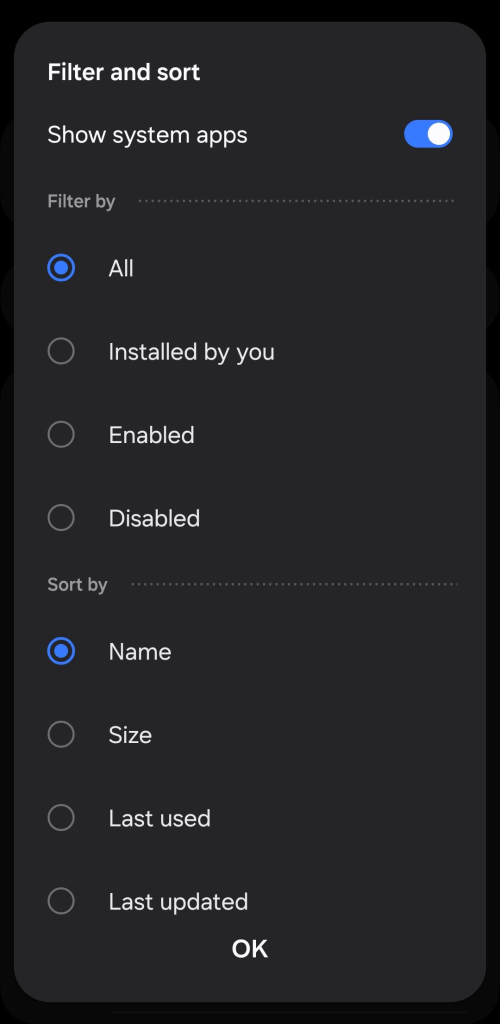The width and height of the screenshot is (500, 1024).
Task: Click the 'Last used' option text
Action: coord(159,818)
